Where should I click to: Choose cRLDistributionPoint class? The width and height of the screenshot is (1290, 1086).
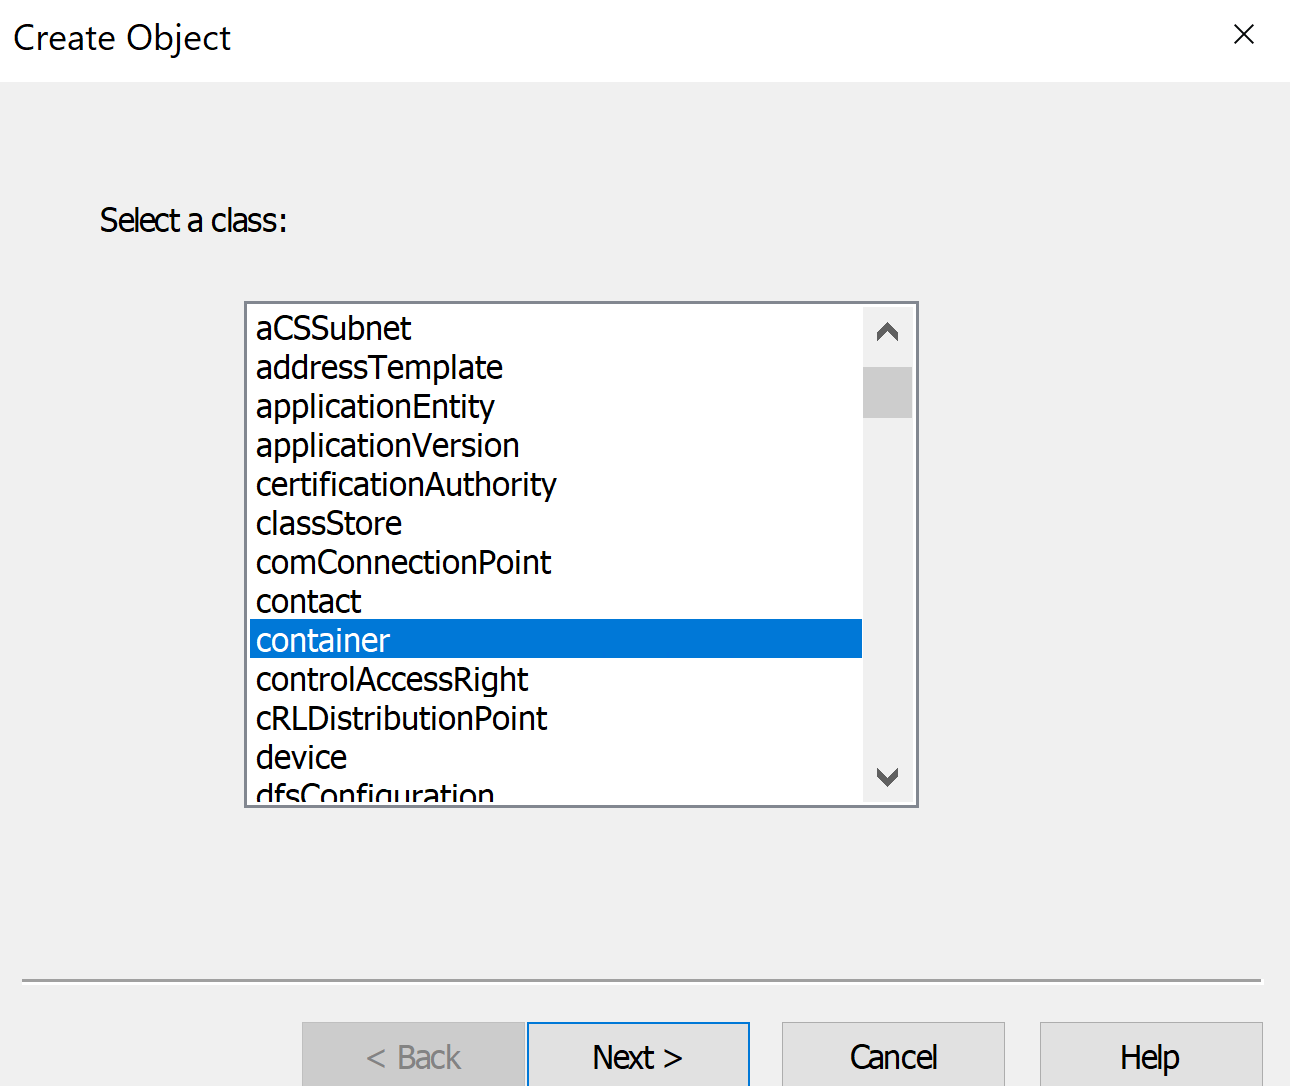tap(401, 719)
